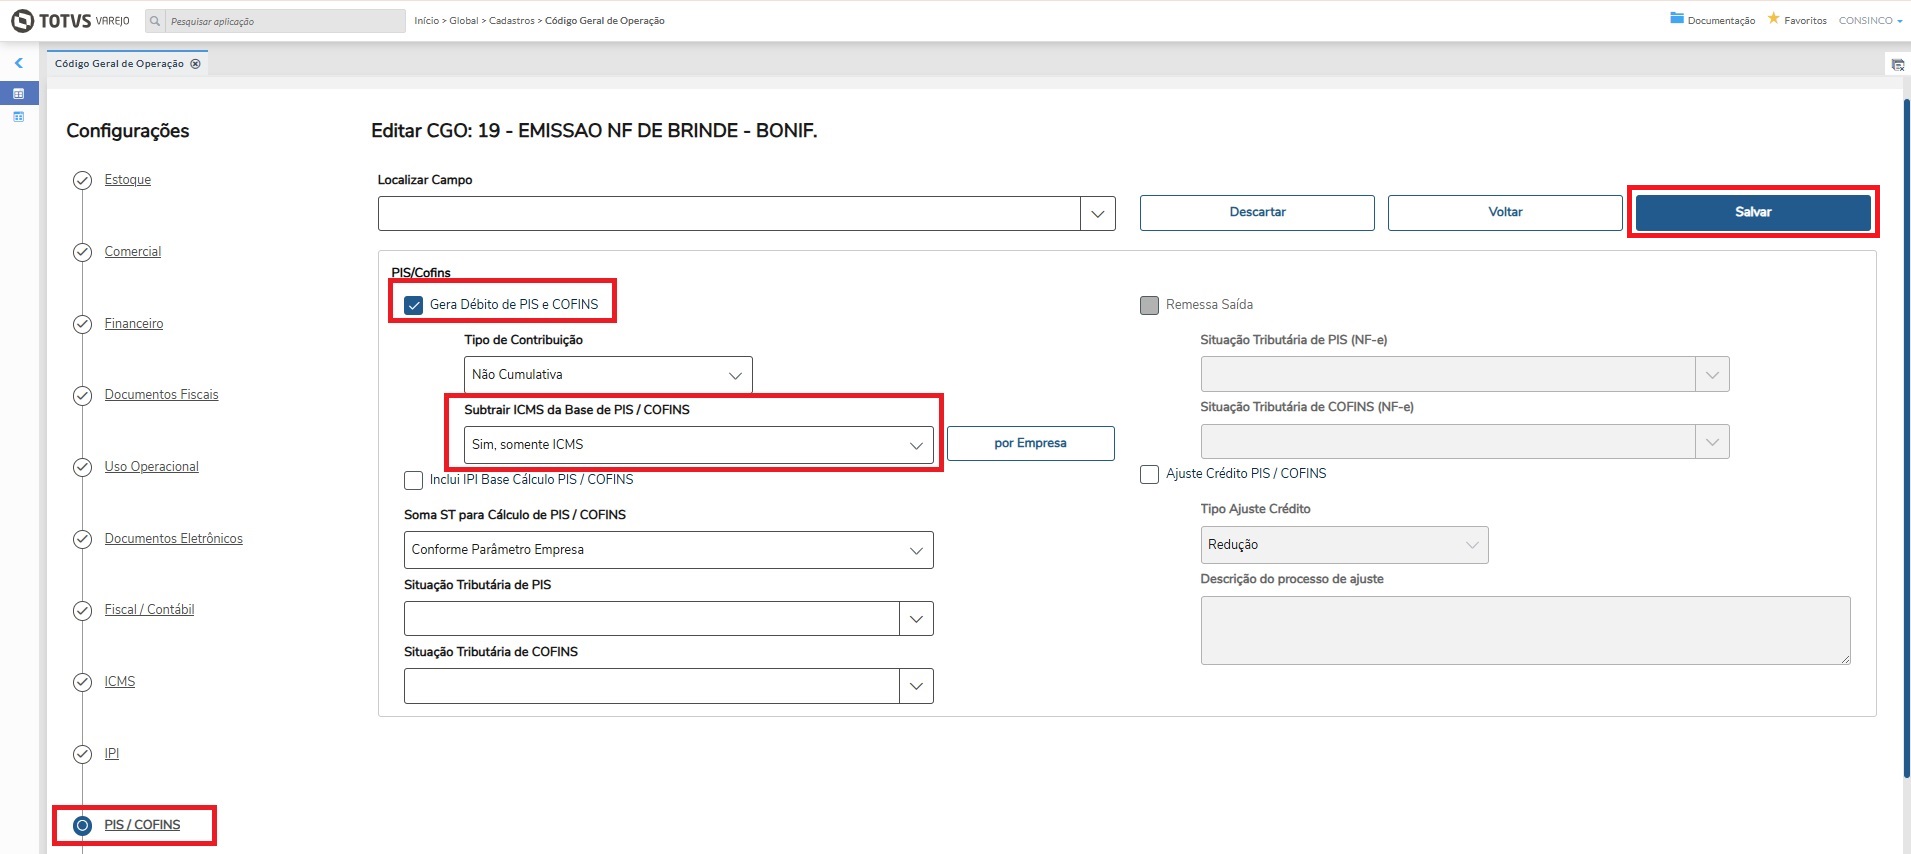Check Inclui IPI Base Cálculo PIS / COFINS
Screen dimensions: 1911x854
[413, 480]
